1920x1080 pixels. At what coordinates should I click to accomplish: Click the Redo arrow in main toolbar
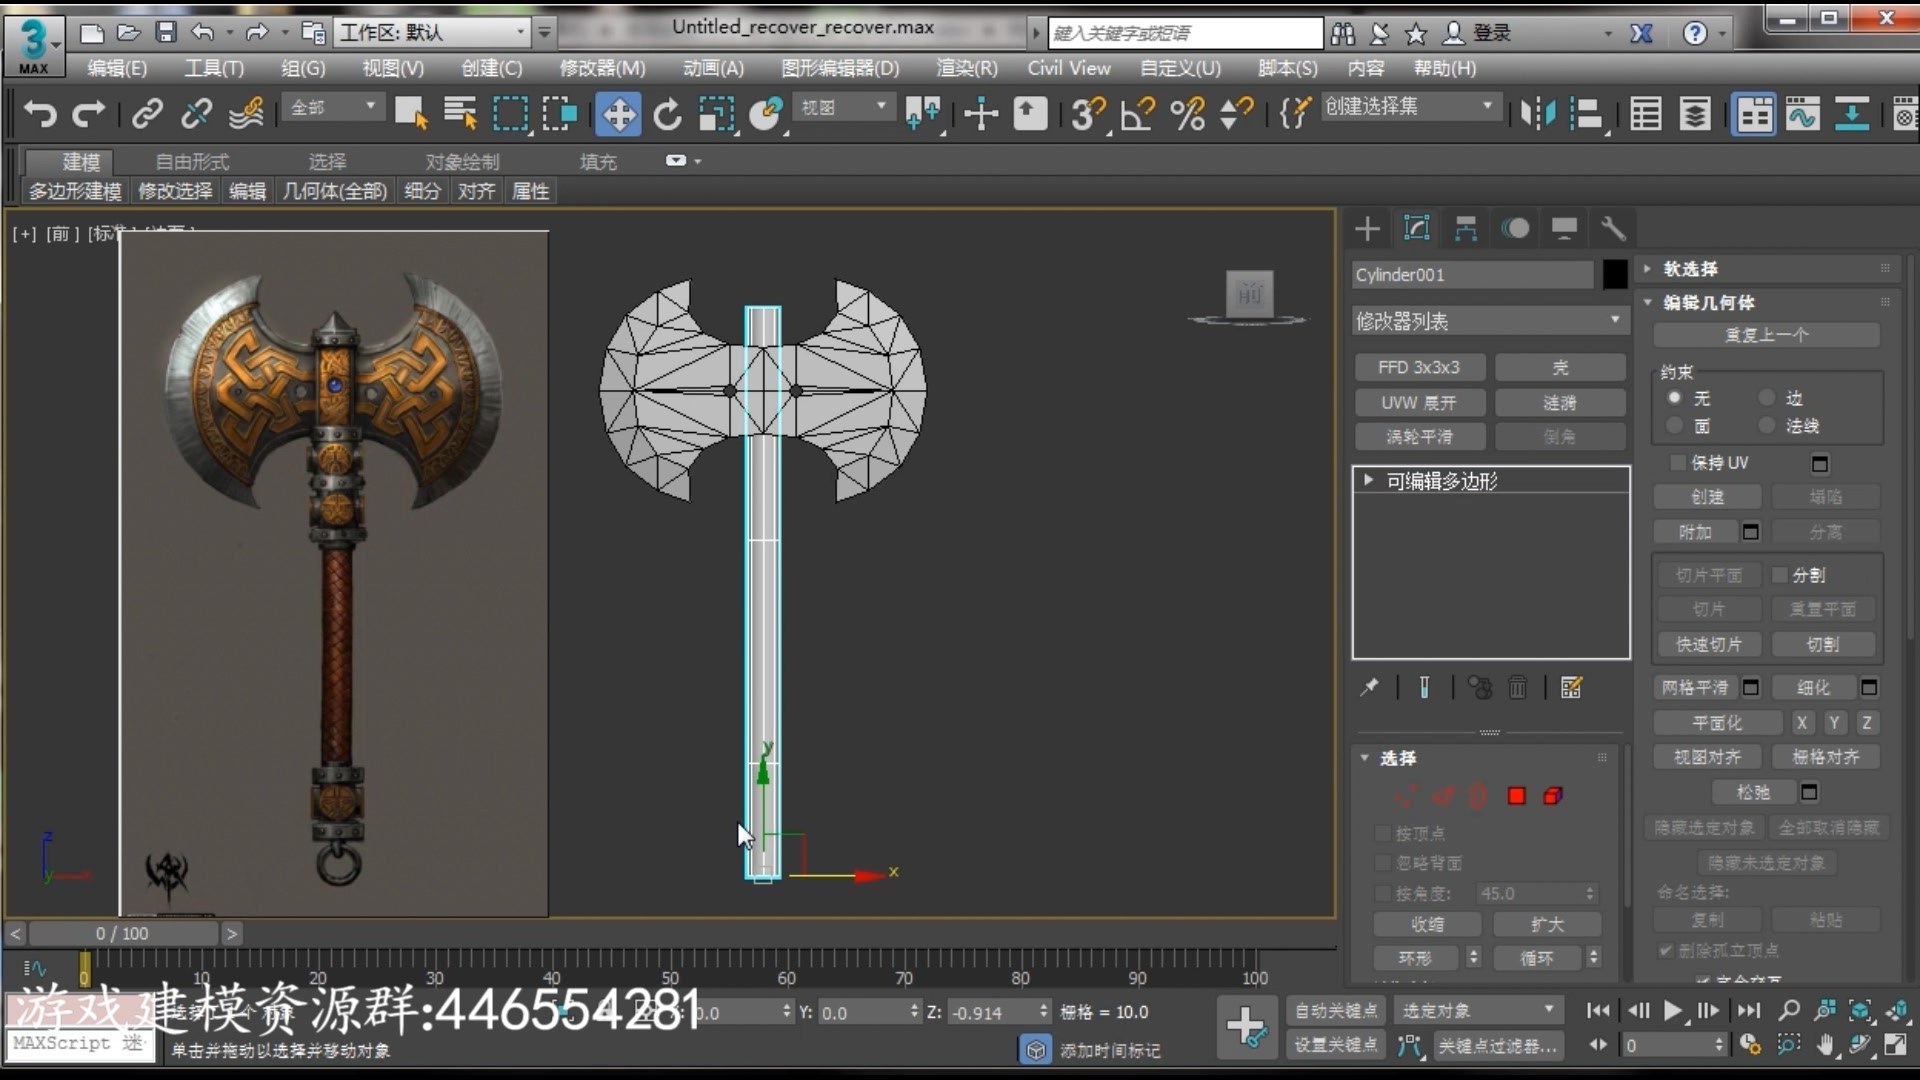(x=88, y=113)
